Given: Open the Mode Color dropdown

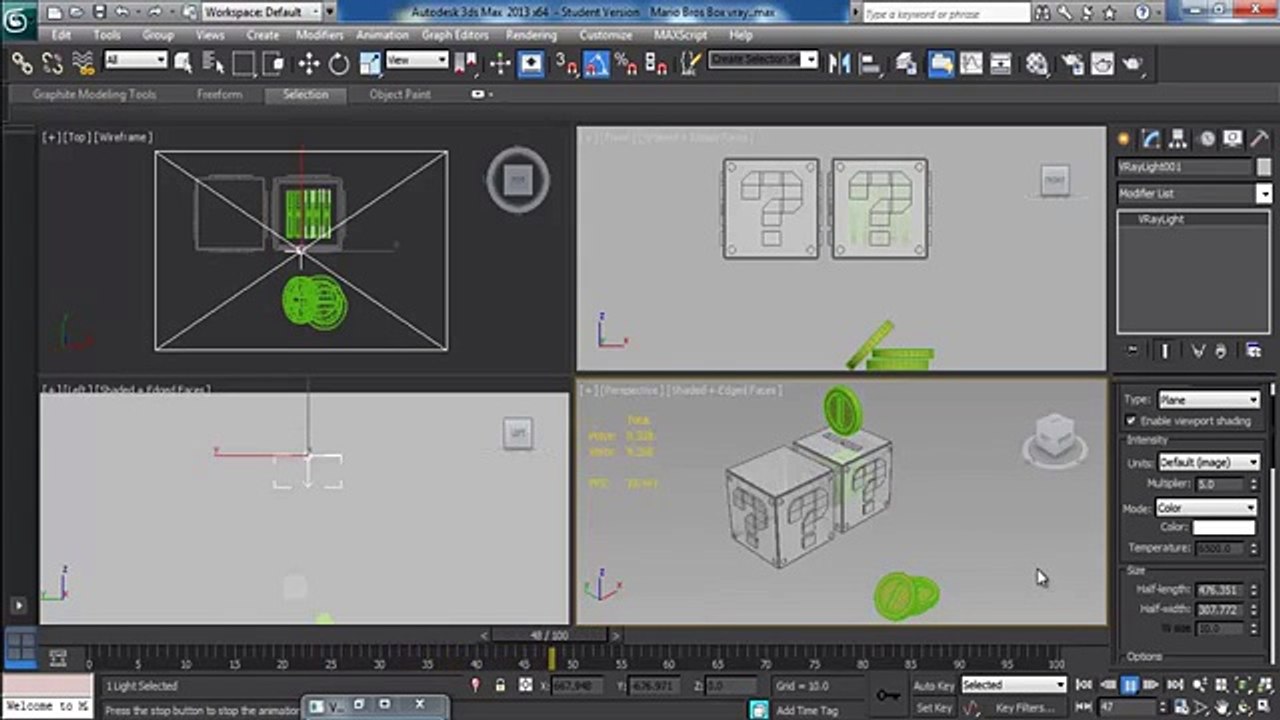Looking at the screenshot, I should (x=1205, y=508).
